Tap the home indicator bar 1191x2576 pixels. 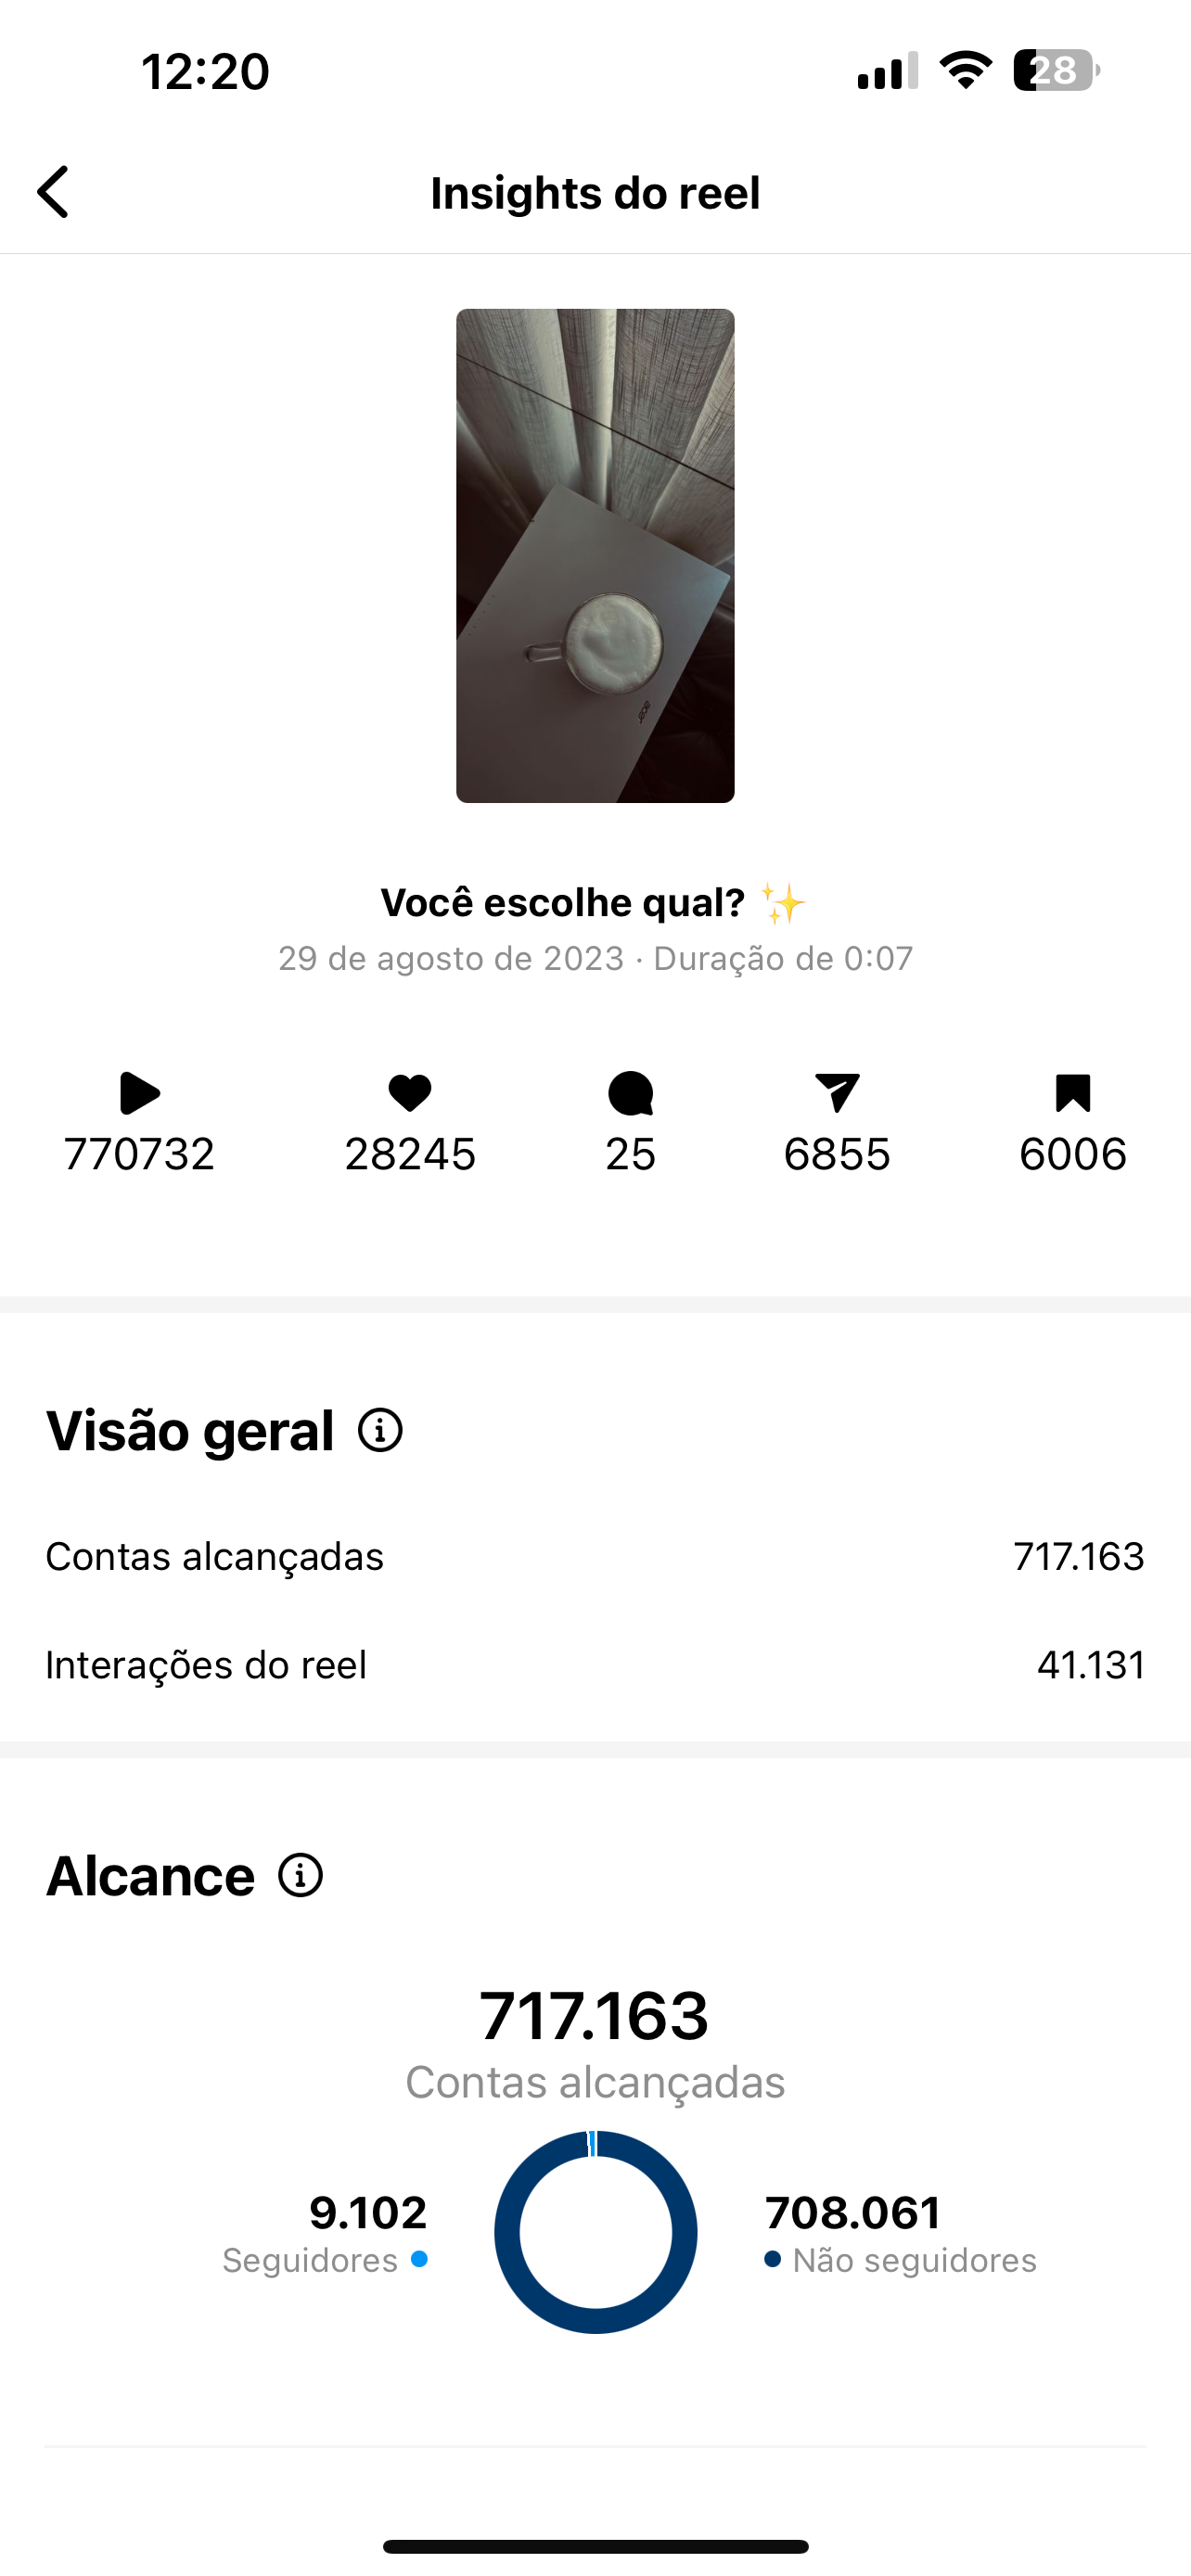595,2546
